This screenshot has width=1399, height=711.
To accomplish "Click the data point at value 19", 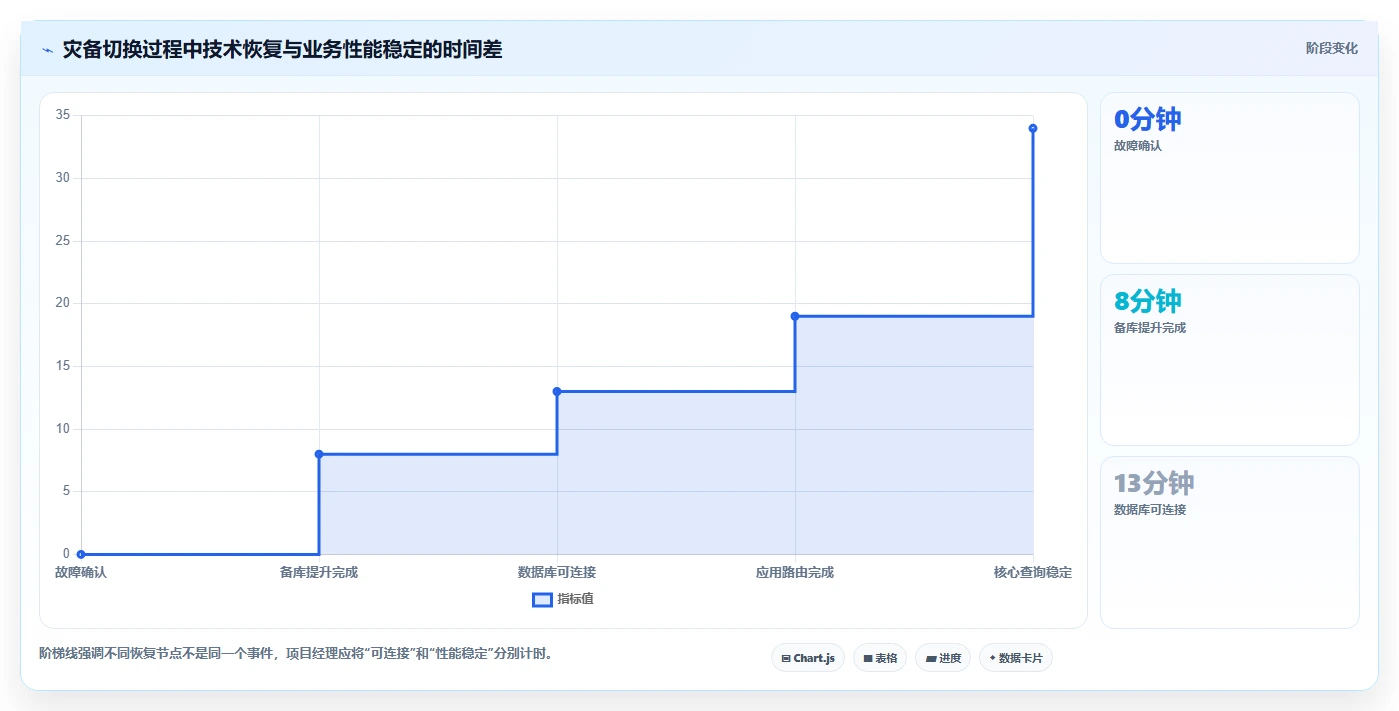I will pos(795,316).
